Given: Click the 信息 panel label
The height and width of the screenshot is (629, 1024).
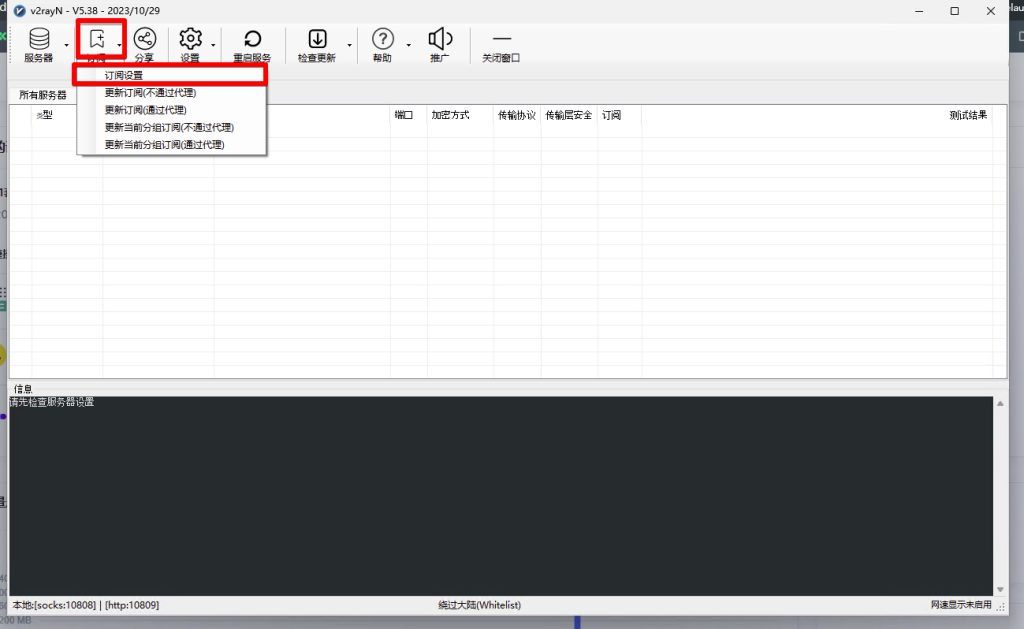Looking at the screenshot, I should 23,389.
